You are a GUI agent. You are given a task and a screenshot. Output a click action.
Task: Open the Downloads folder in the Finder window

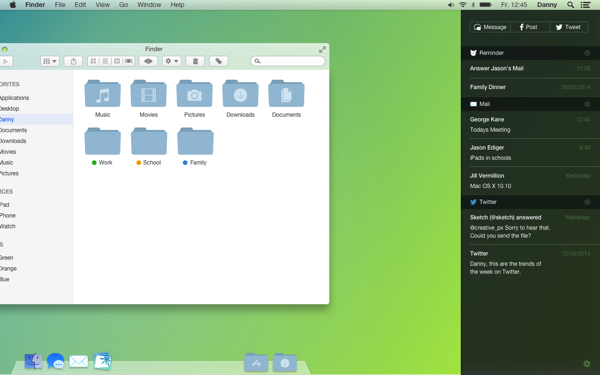pyautogui.click(x=240, y=94)
